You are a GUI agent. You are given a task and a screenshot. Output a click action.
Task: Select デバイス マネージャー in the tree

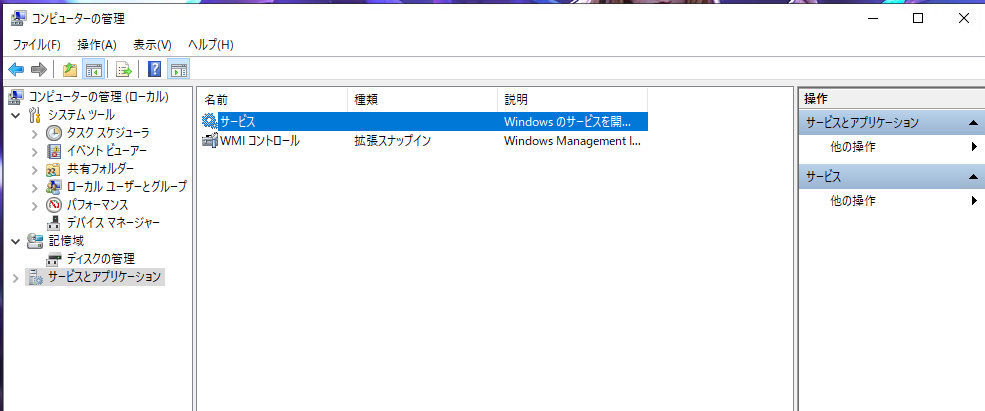click(x=113, y=222)
